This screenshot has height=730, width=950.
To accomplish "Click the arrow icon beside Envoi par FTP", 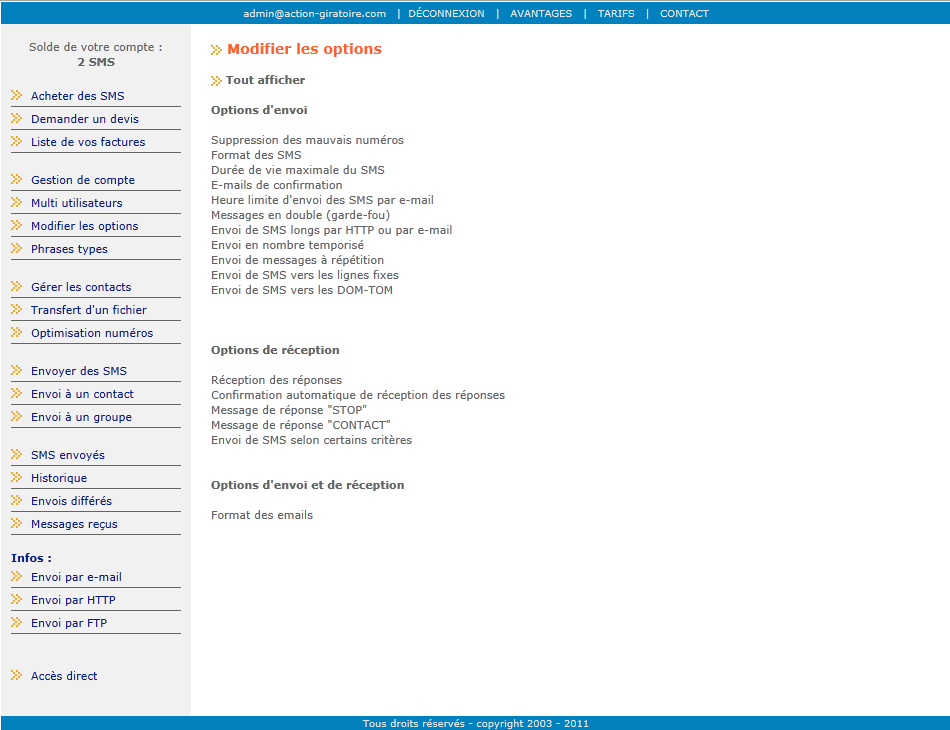I will pyautogui.click(x=16, y=622).
